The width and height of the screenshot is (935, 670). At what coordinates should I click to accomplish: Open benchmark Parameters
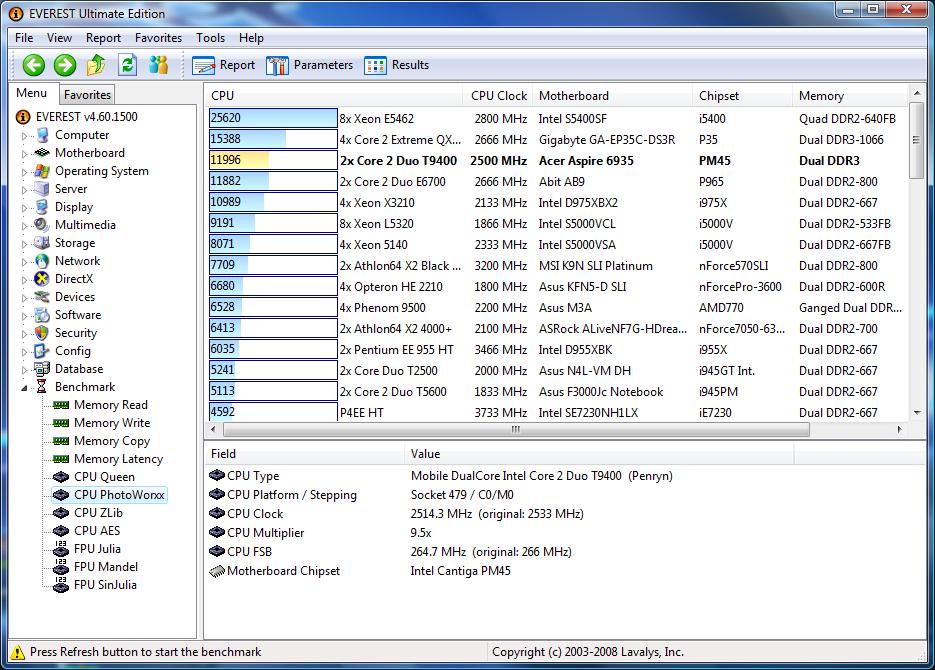pos(309,65)
